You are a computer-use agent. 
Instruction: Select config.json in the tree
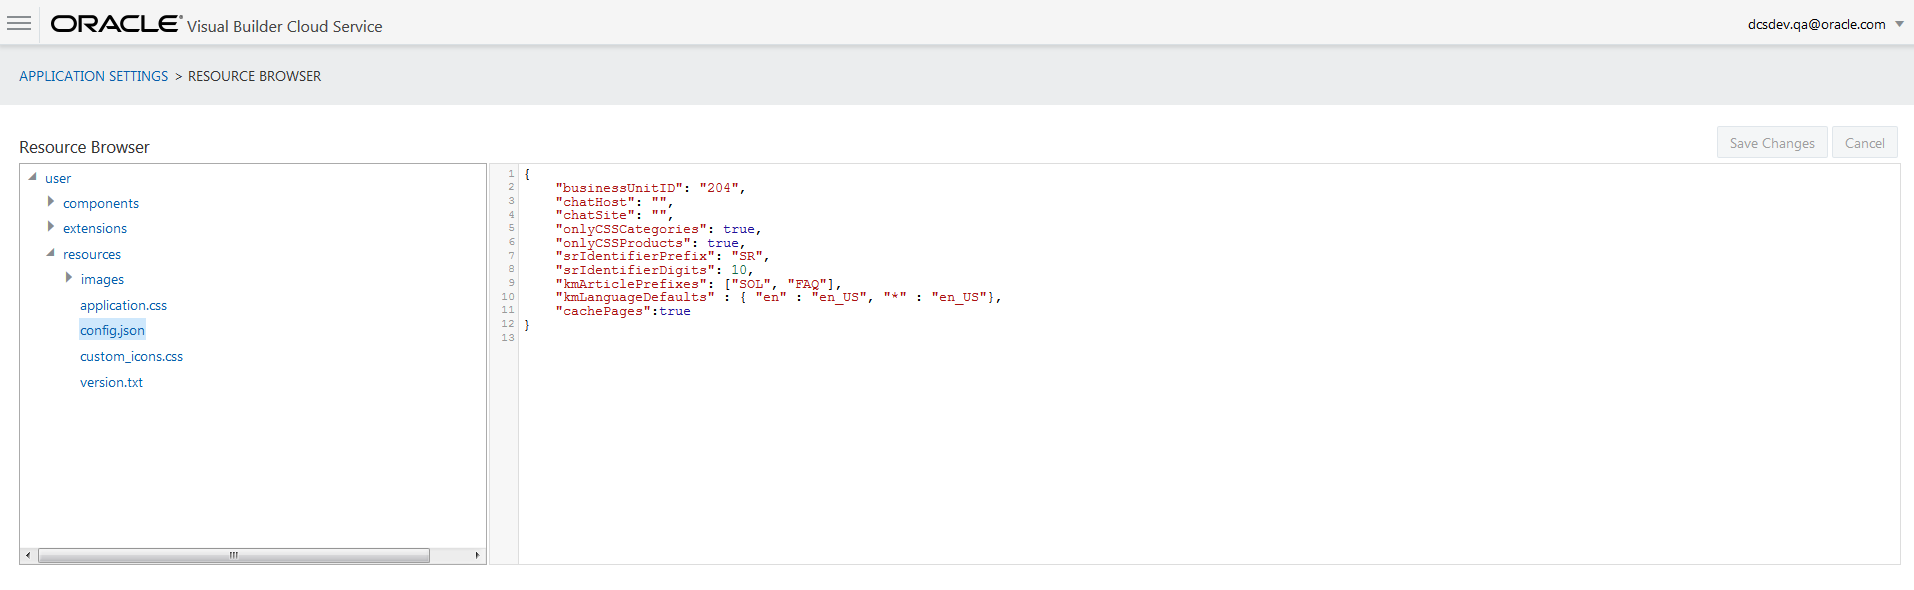pos(112,330)
